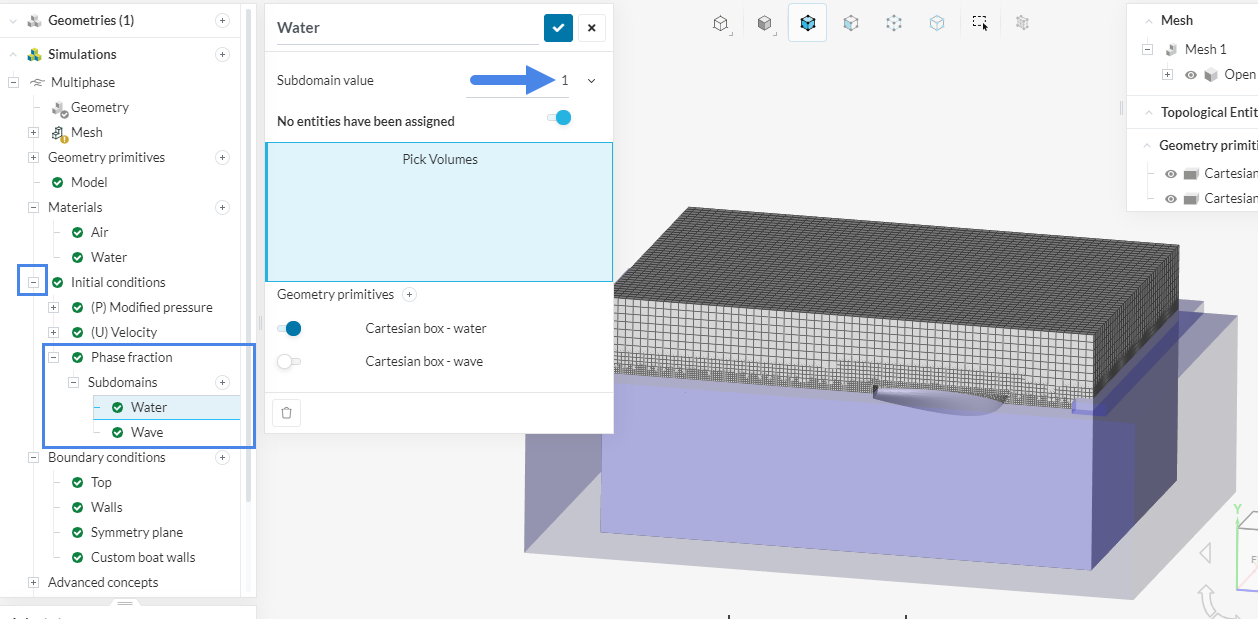Expand the Advanced concepts node
This screenshot has height=619, width=1258.
click(33, 582)
